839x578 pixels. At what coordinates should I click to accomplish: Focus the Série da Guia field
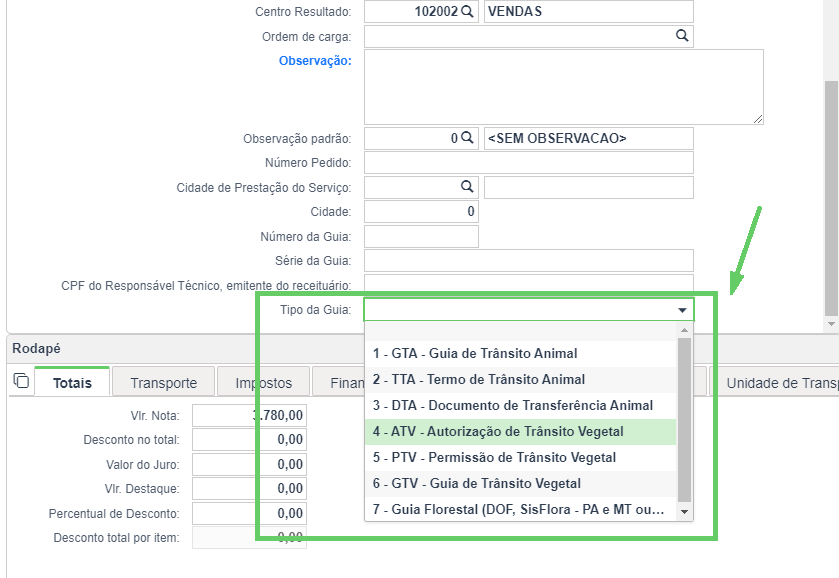point(529,261)
